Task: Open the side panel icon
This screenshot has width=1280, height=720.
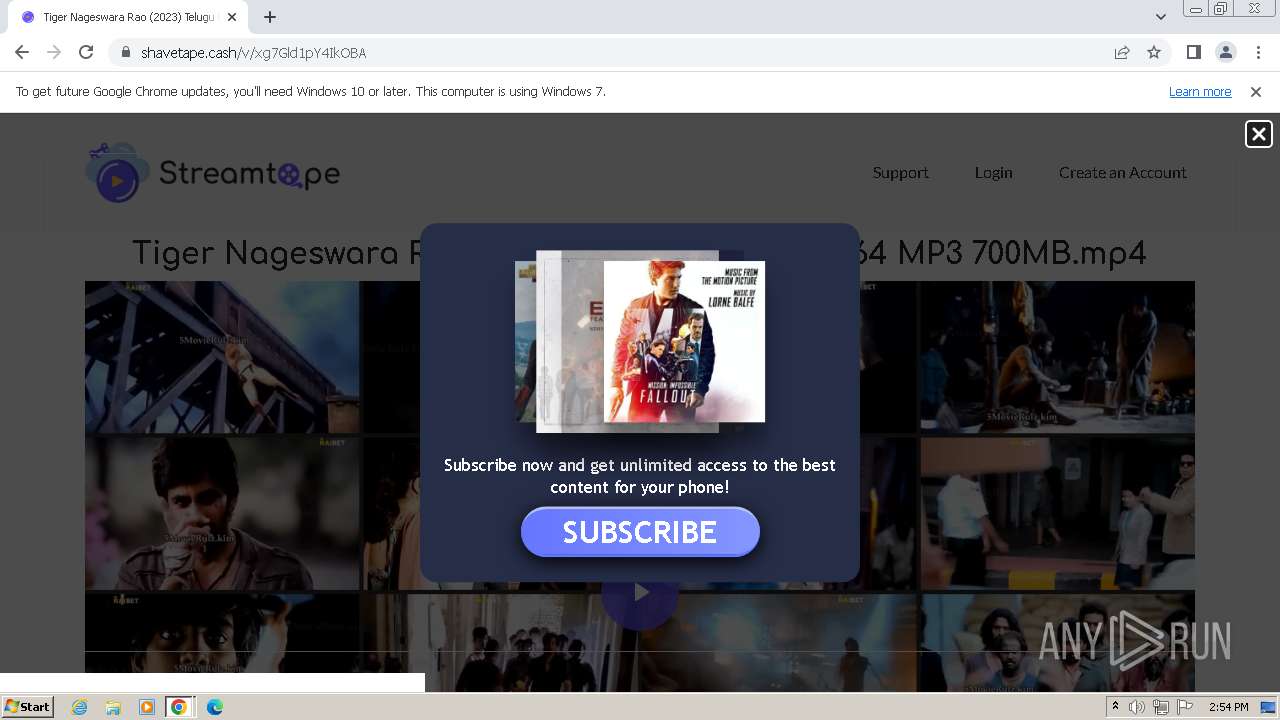Action: (1193, 52)
